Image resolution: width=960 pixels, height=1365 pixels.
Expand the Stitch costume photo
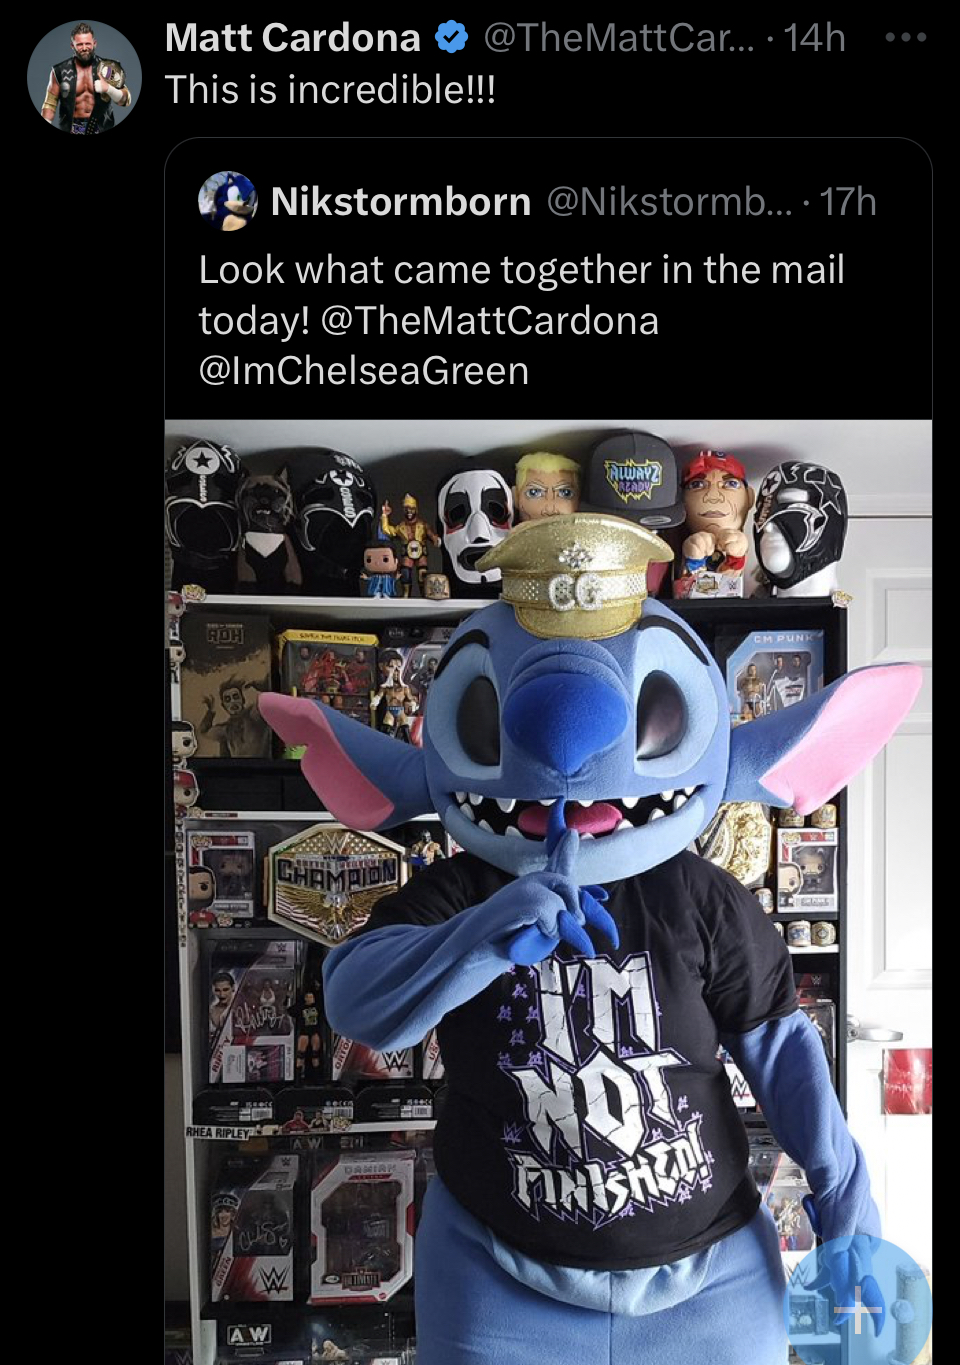tap(548, 892)
